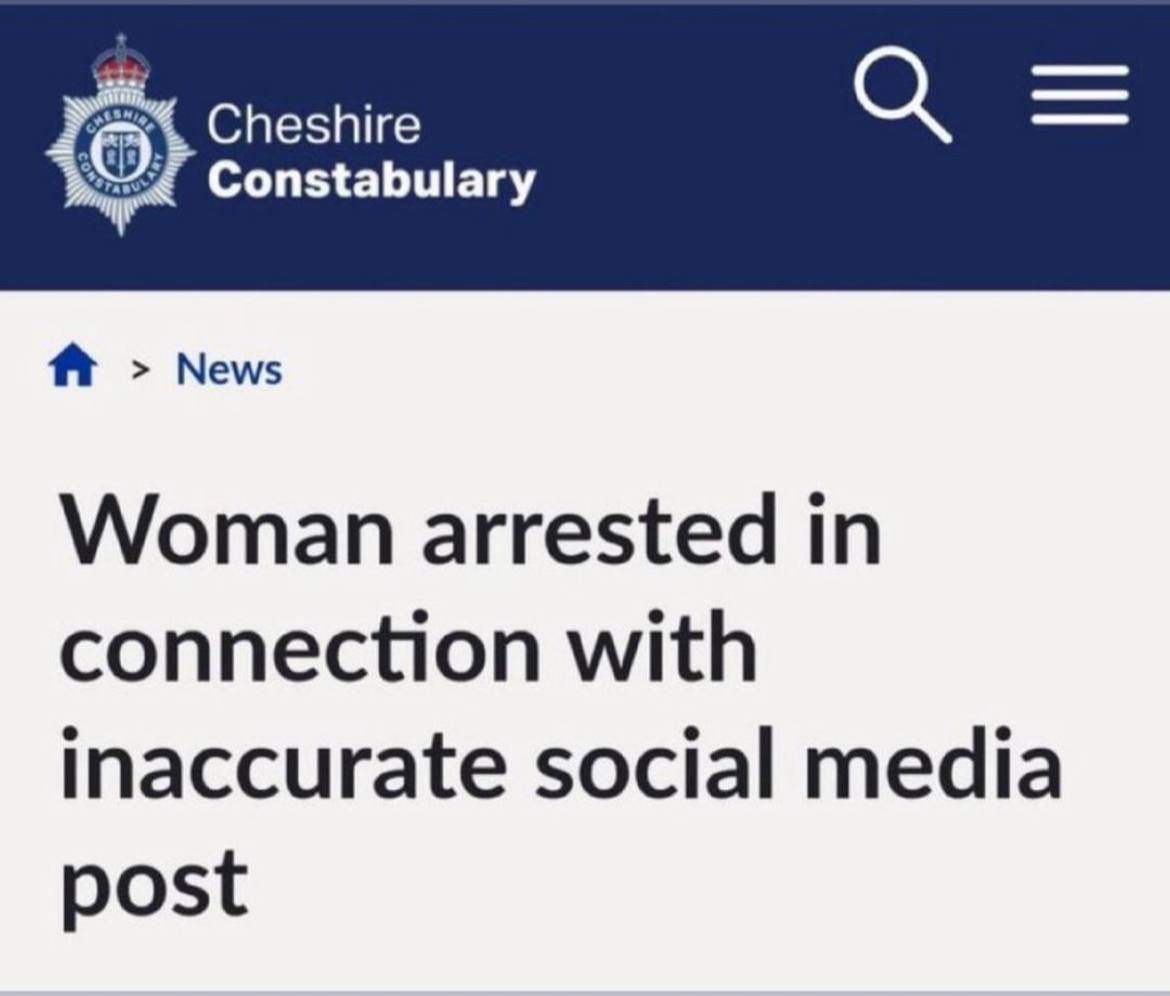Click the shield in the crest's center
This screenshot has width=1170, height=996.
[x=120, y=155]
